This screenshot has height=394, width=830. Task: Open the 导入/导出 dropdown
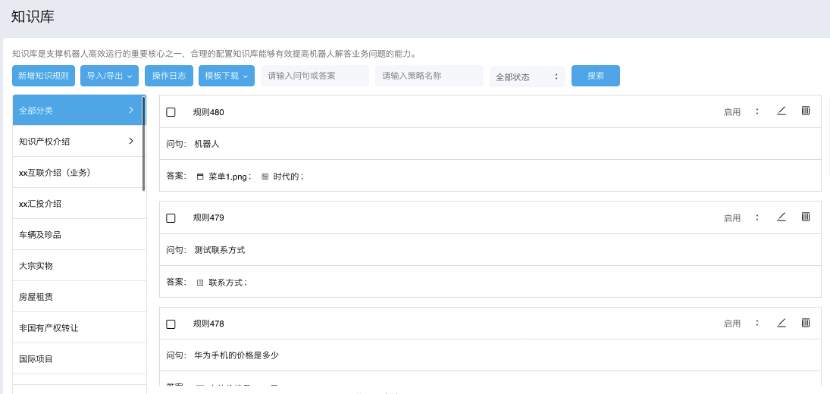tap(110, 76)
